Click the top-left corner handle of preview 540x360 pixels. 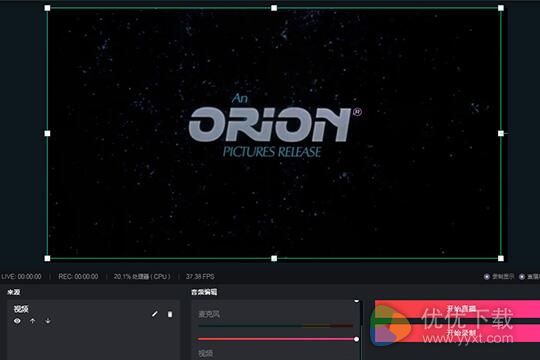[48, 8]
